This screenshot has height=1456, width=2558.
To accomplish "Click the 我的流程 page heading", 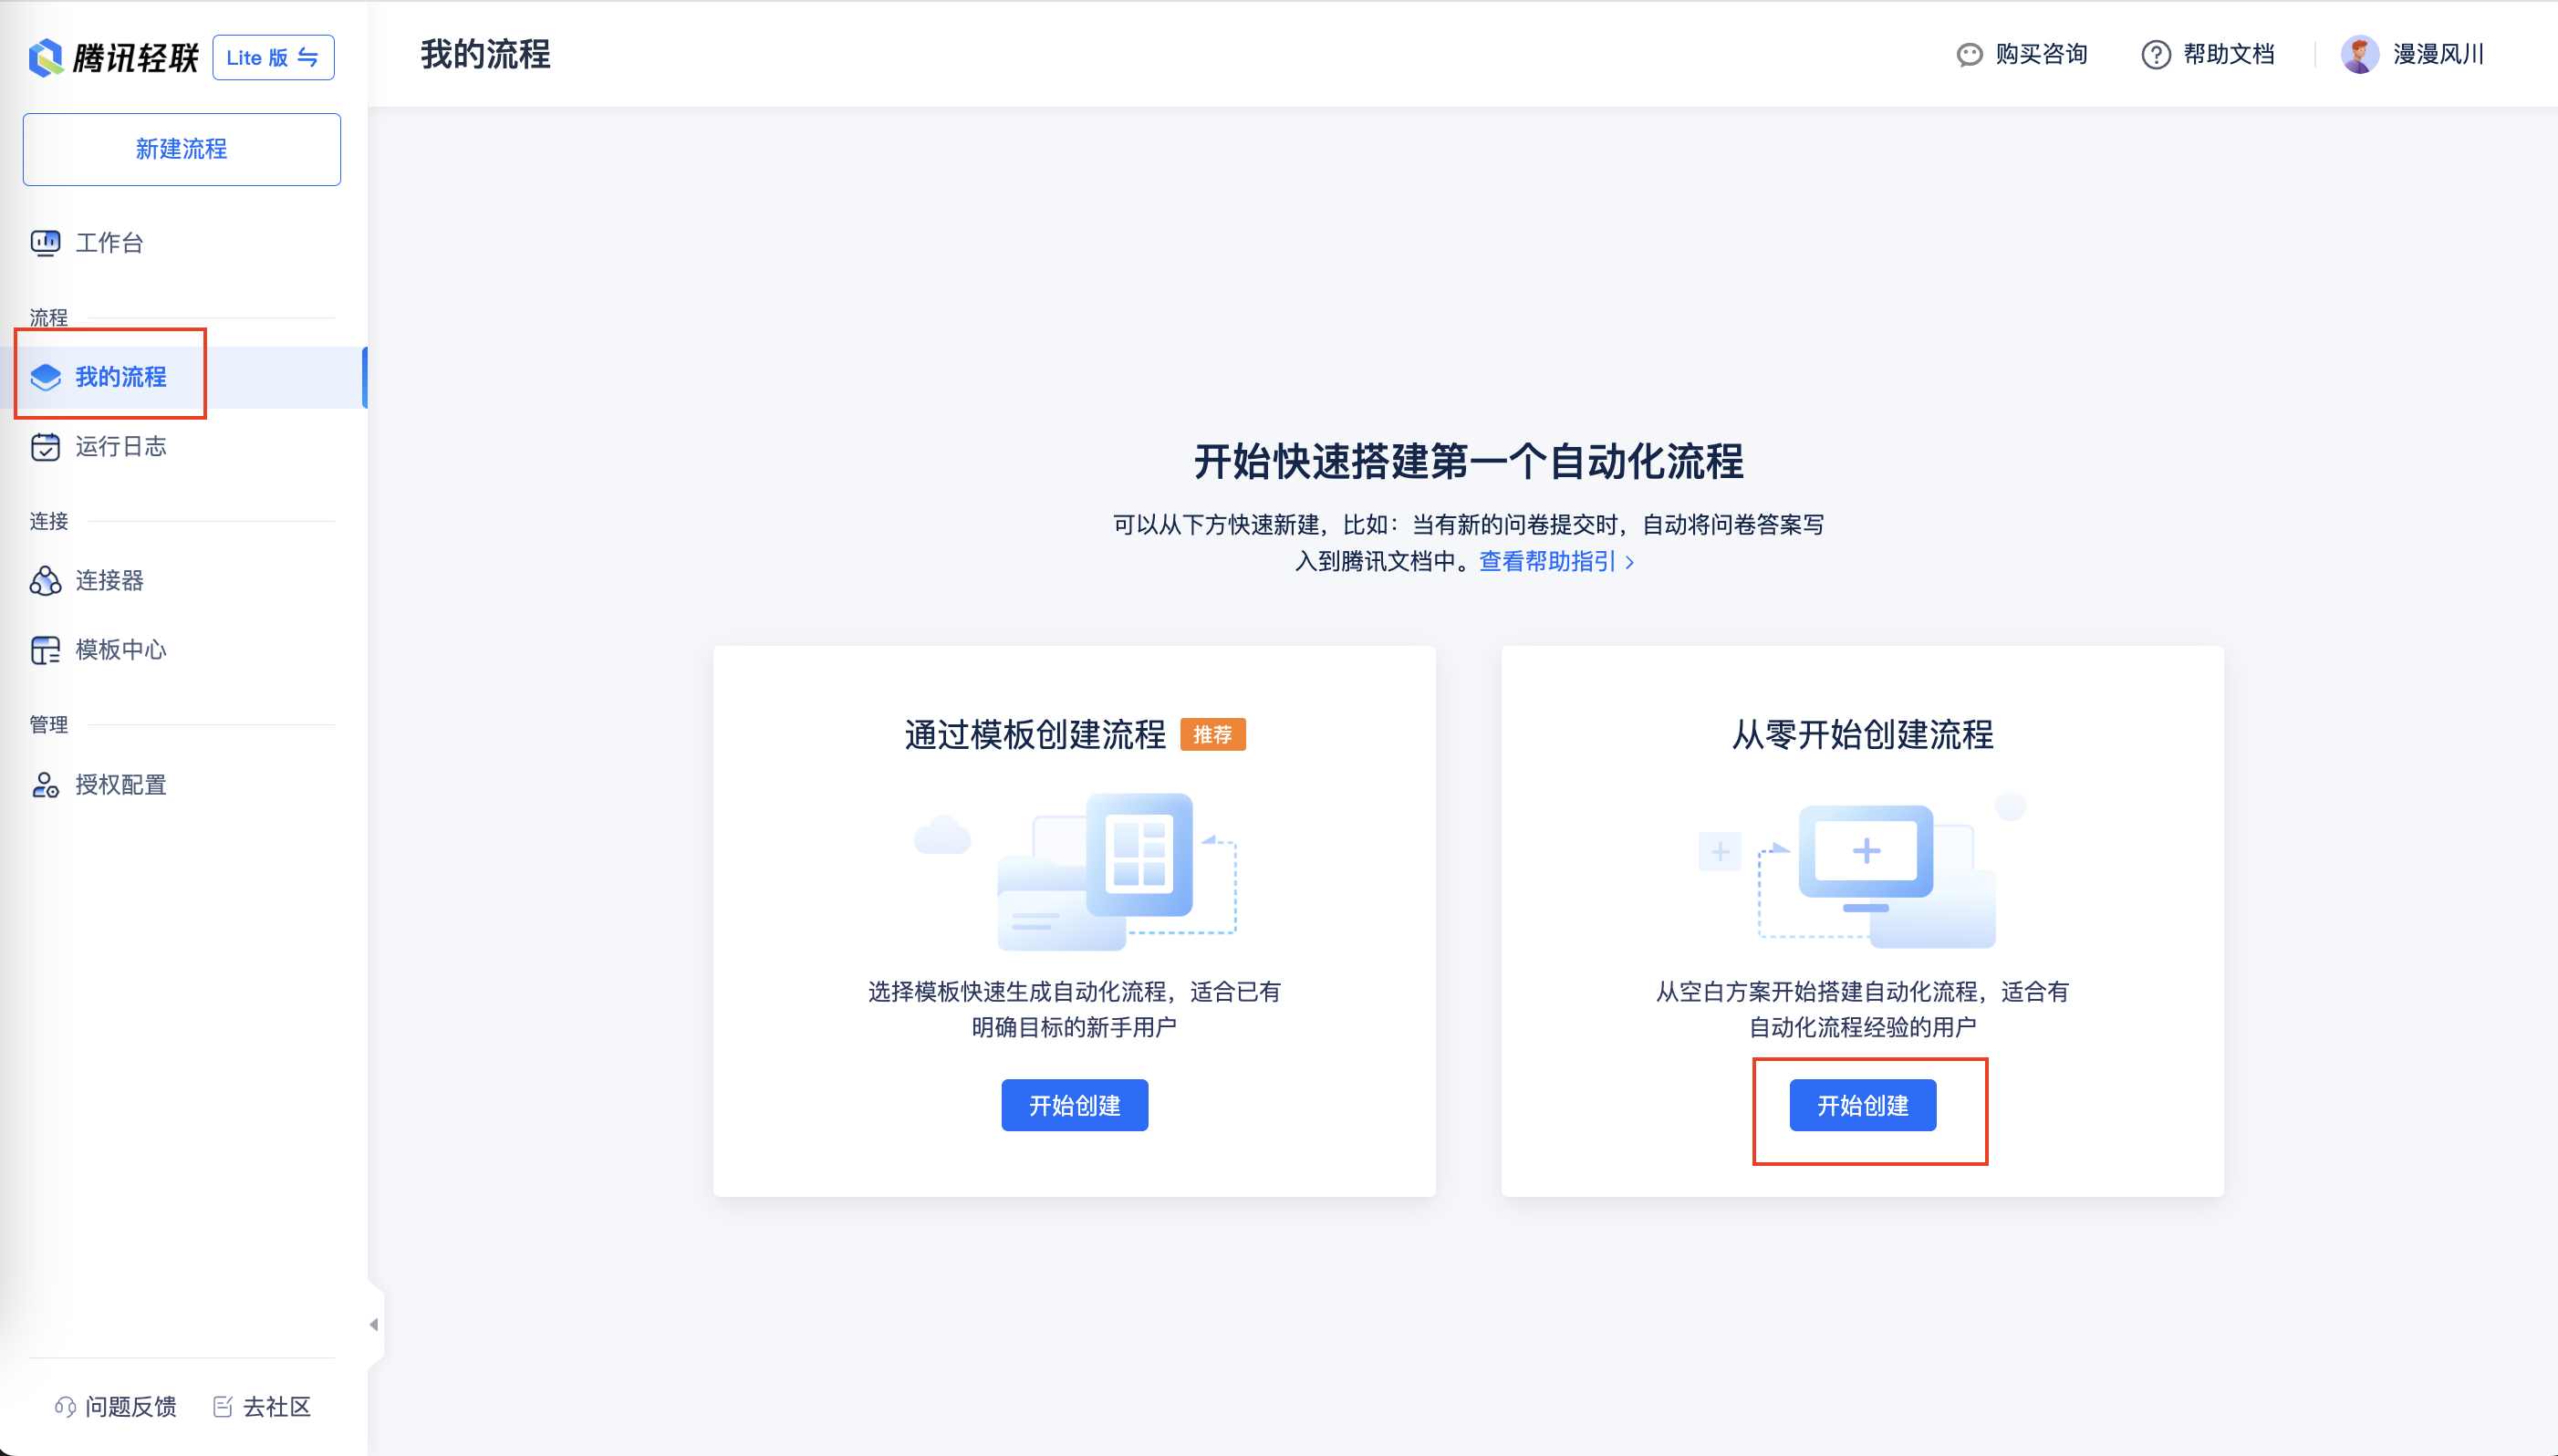I will tap(486, 54).
